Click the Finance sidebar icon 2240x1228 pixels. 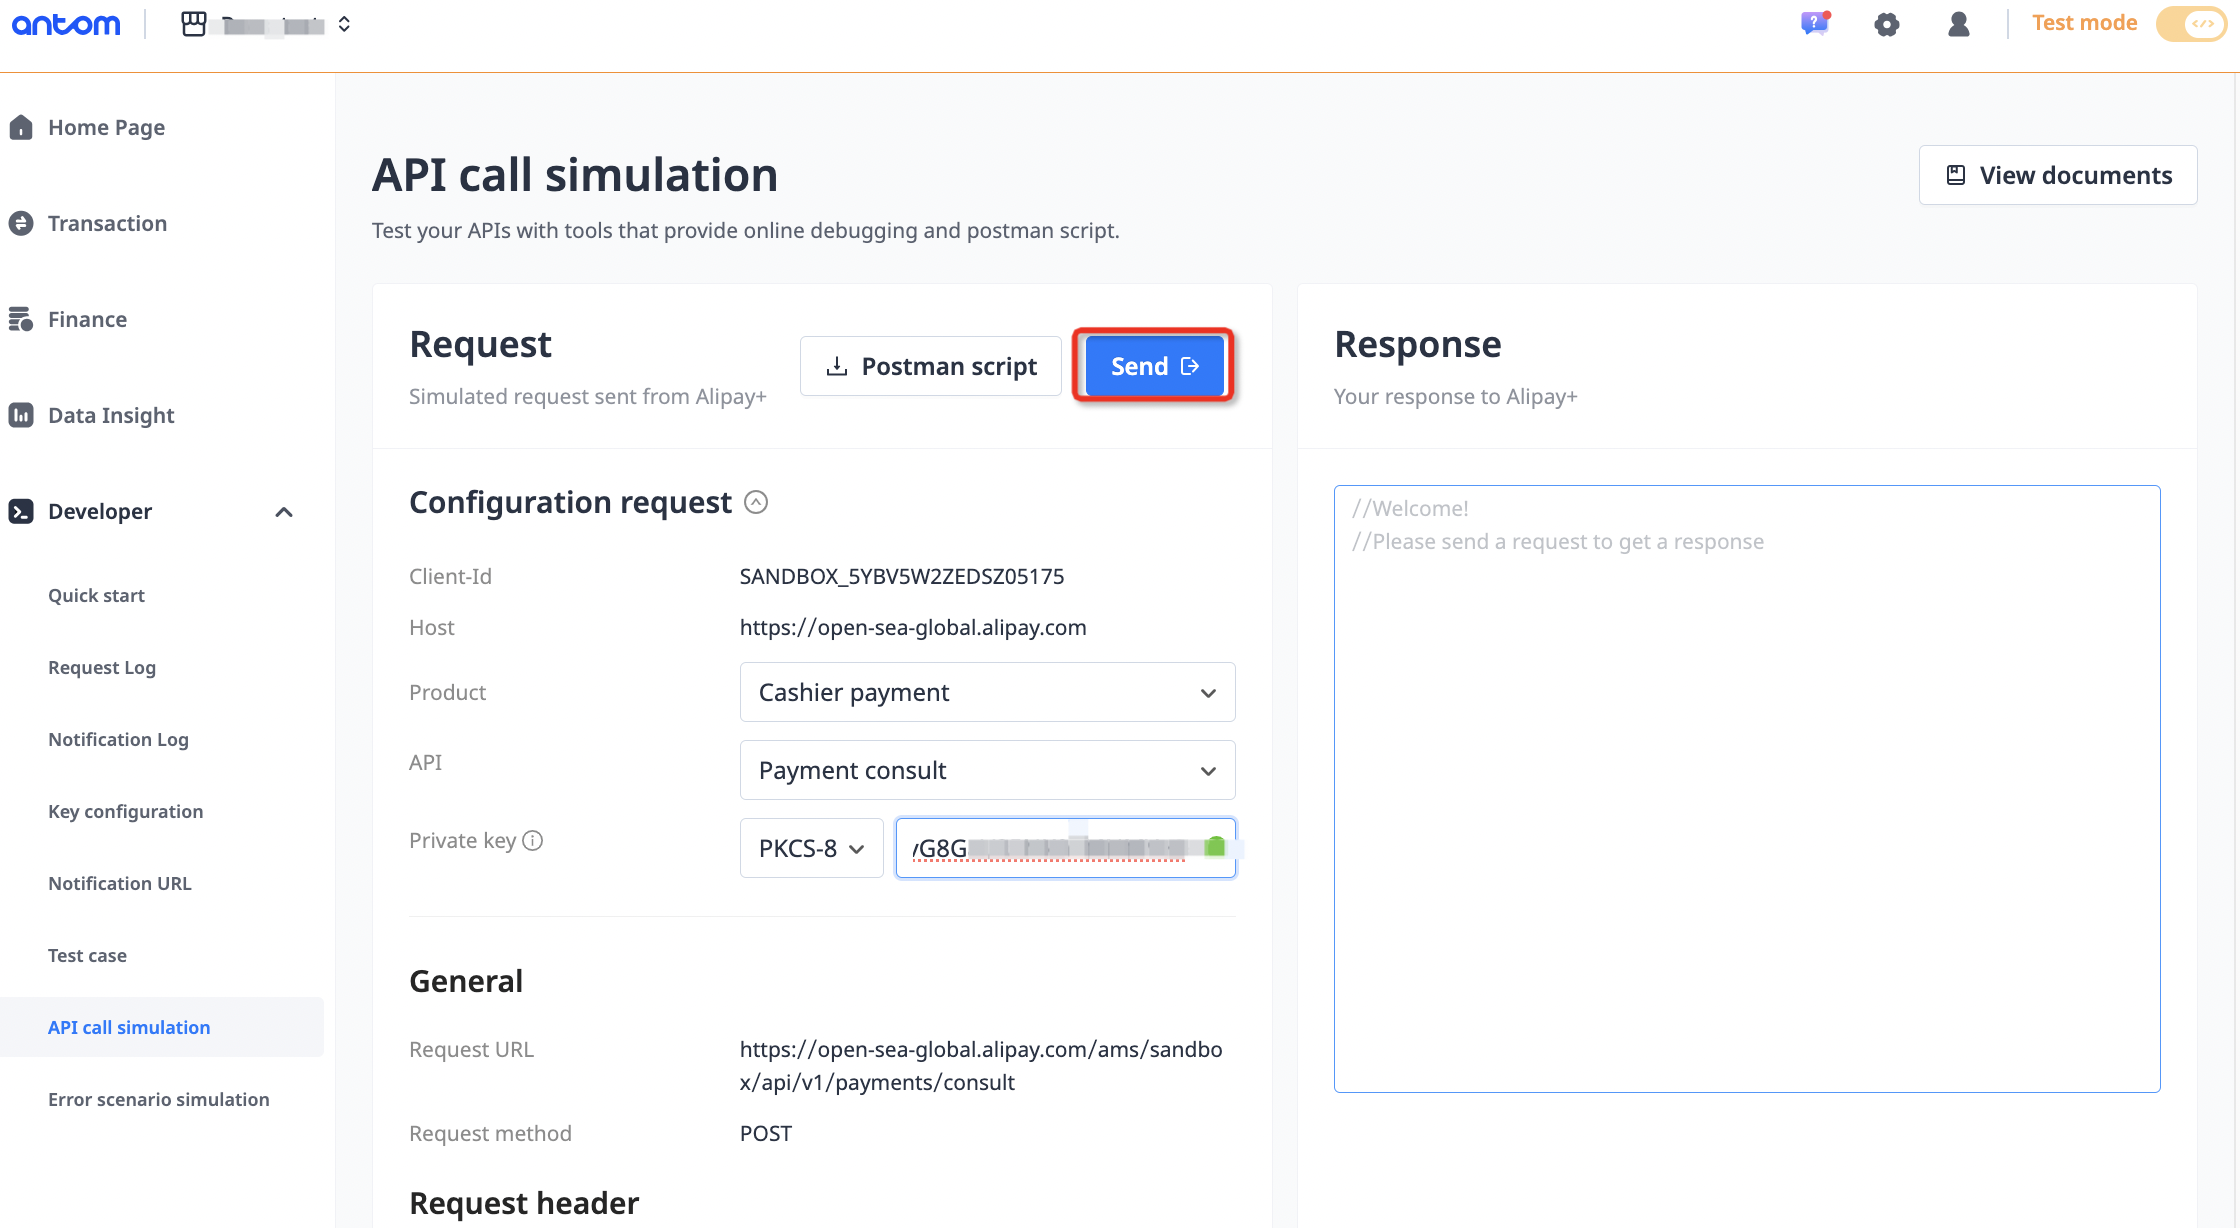[x=21, y=319]
